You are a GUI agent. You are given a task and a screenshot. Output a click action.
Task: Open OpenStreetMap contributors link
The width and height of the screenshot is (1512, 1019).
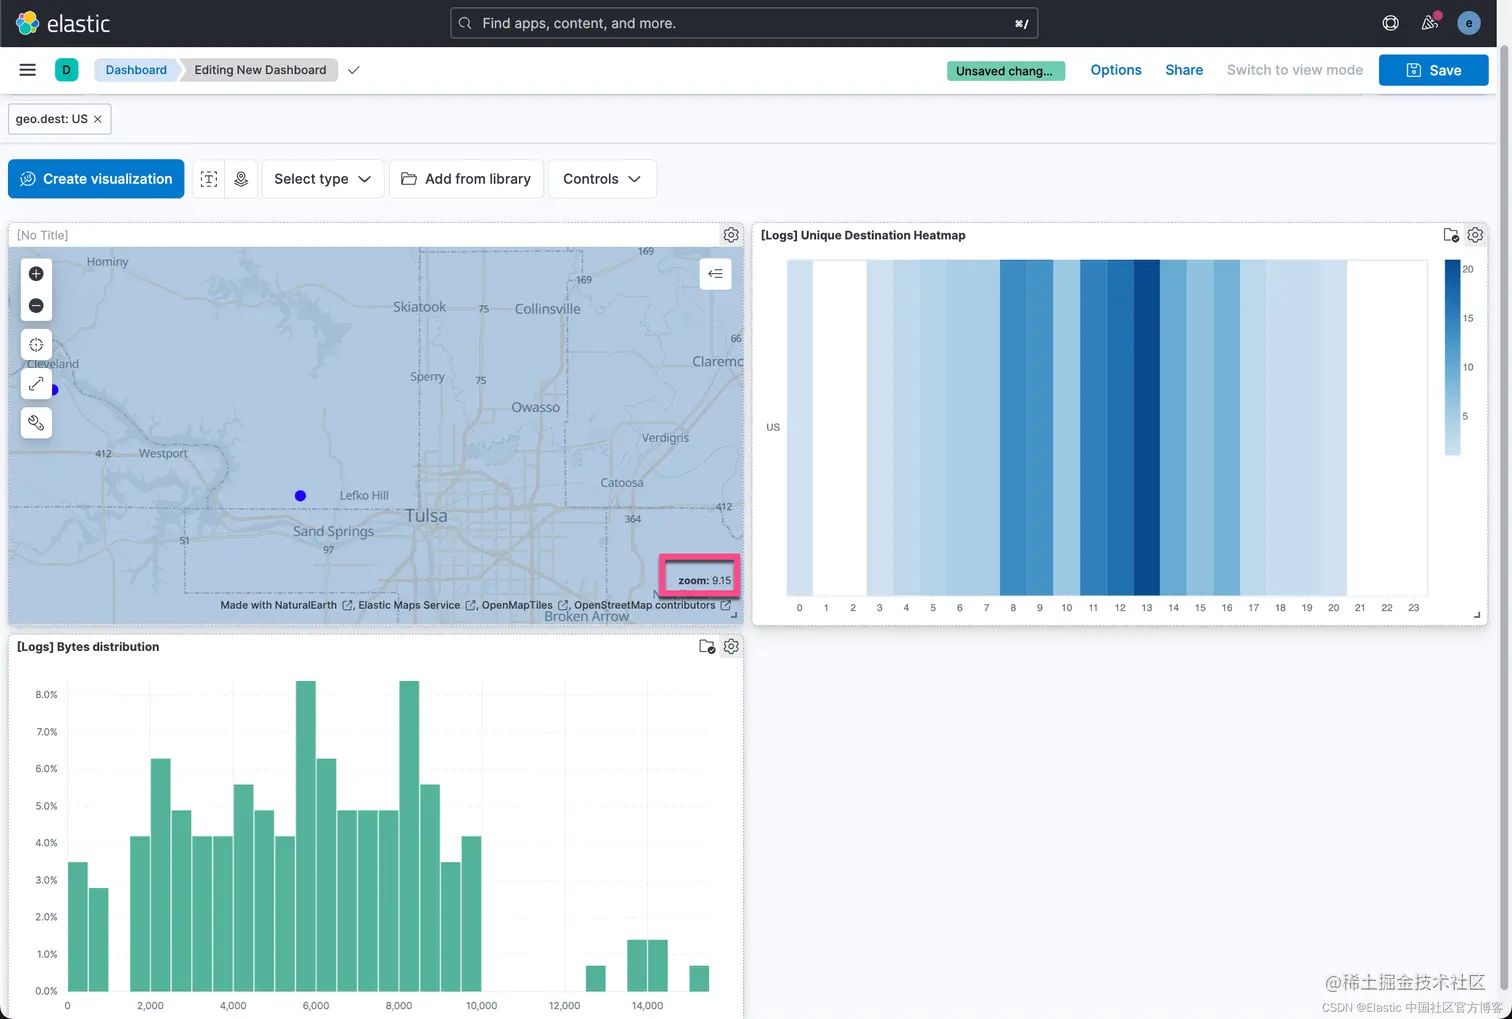(652, 605)
